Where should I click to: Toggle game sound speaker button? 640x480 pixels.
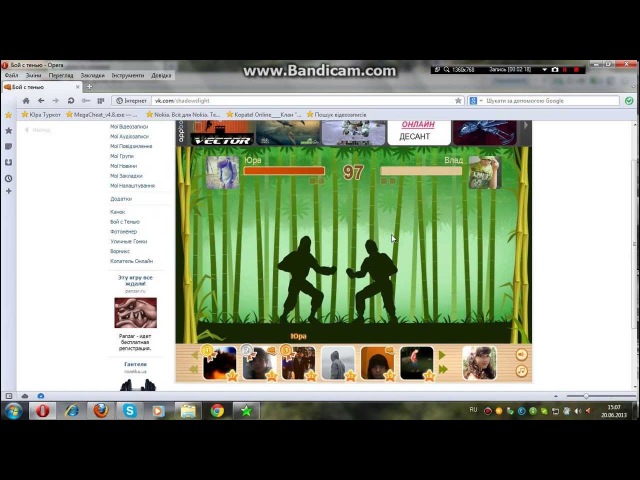[x=522, y=354]
